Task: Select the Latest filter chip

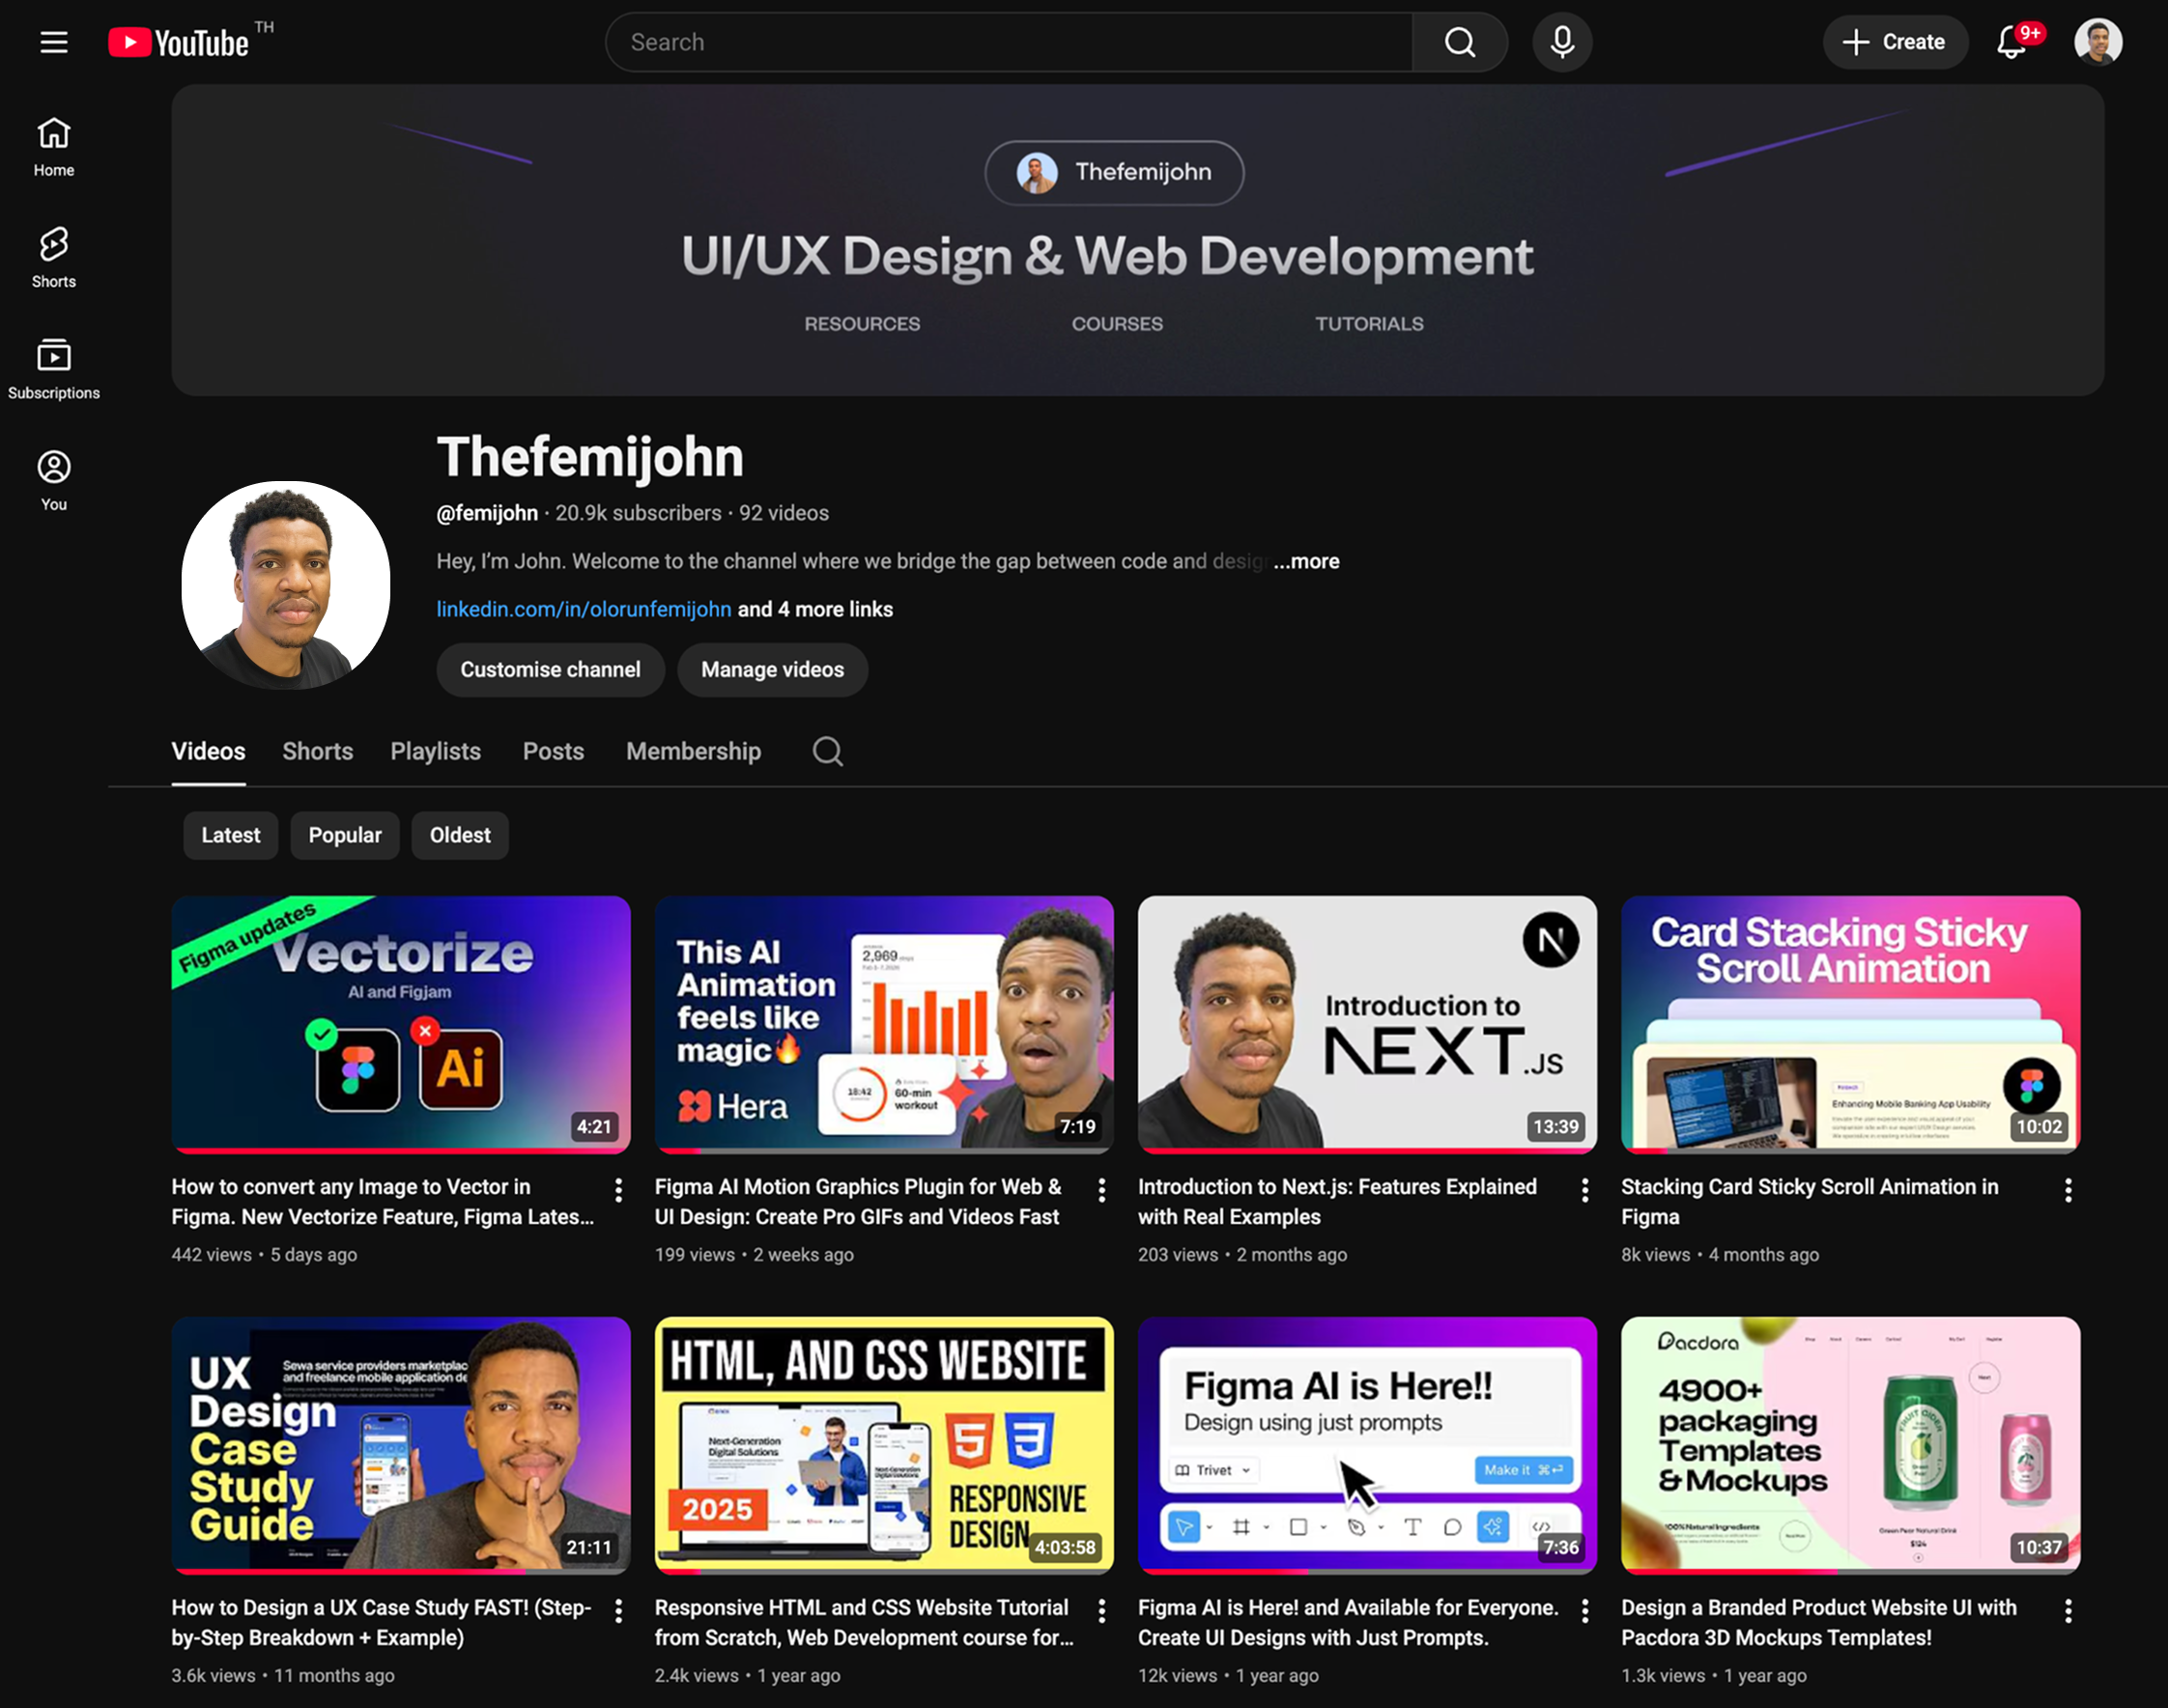Action: (x=230, y=835)
